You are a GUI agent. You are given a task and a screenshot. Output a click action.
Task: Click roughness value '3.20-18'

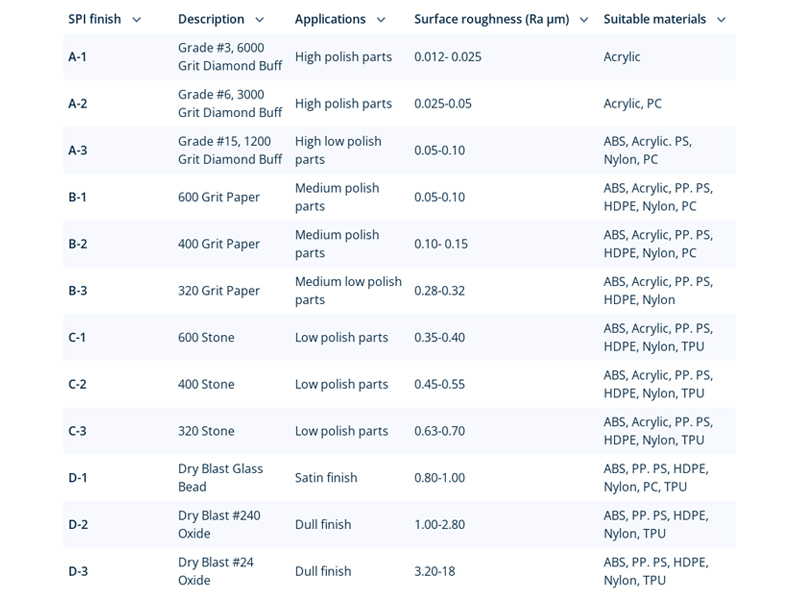tap(434, 571)
